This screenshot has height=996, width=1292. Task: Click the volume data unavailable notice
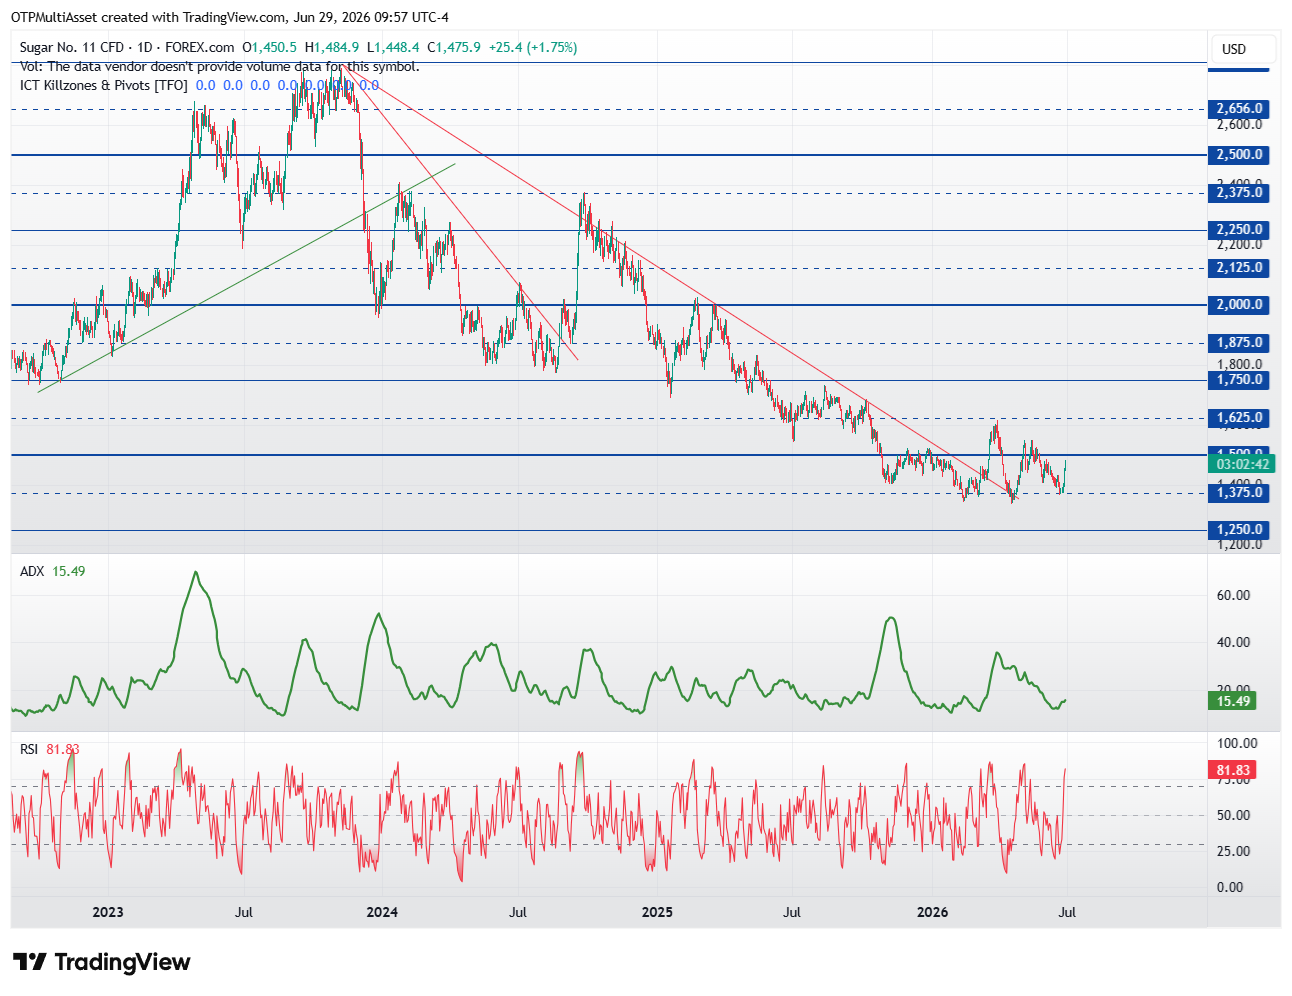coord(220,66)
